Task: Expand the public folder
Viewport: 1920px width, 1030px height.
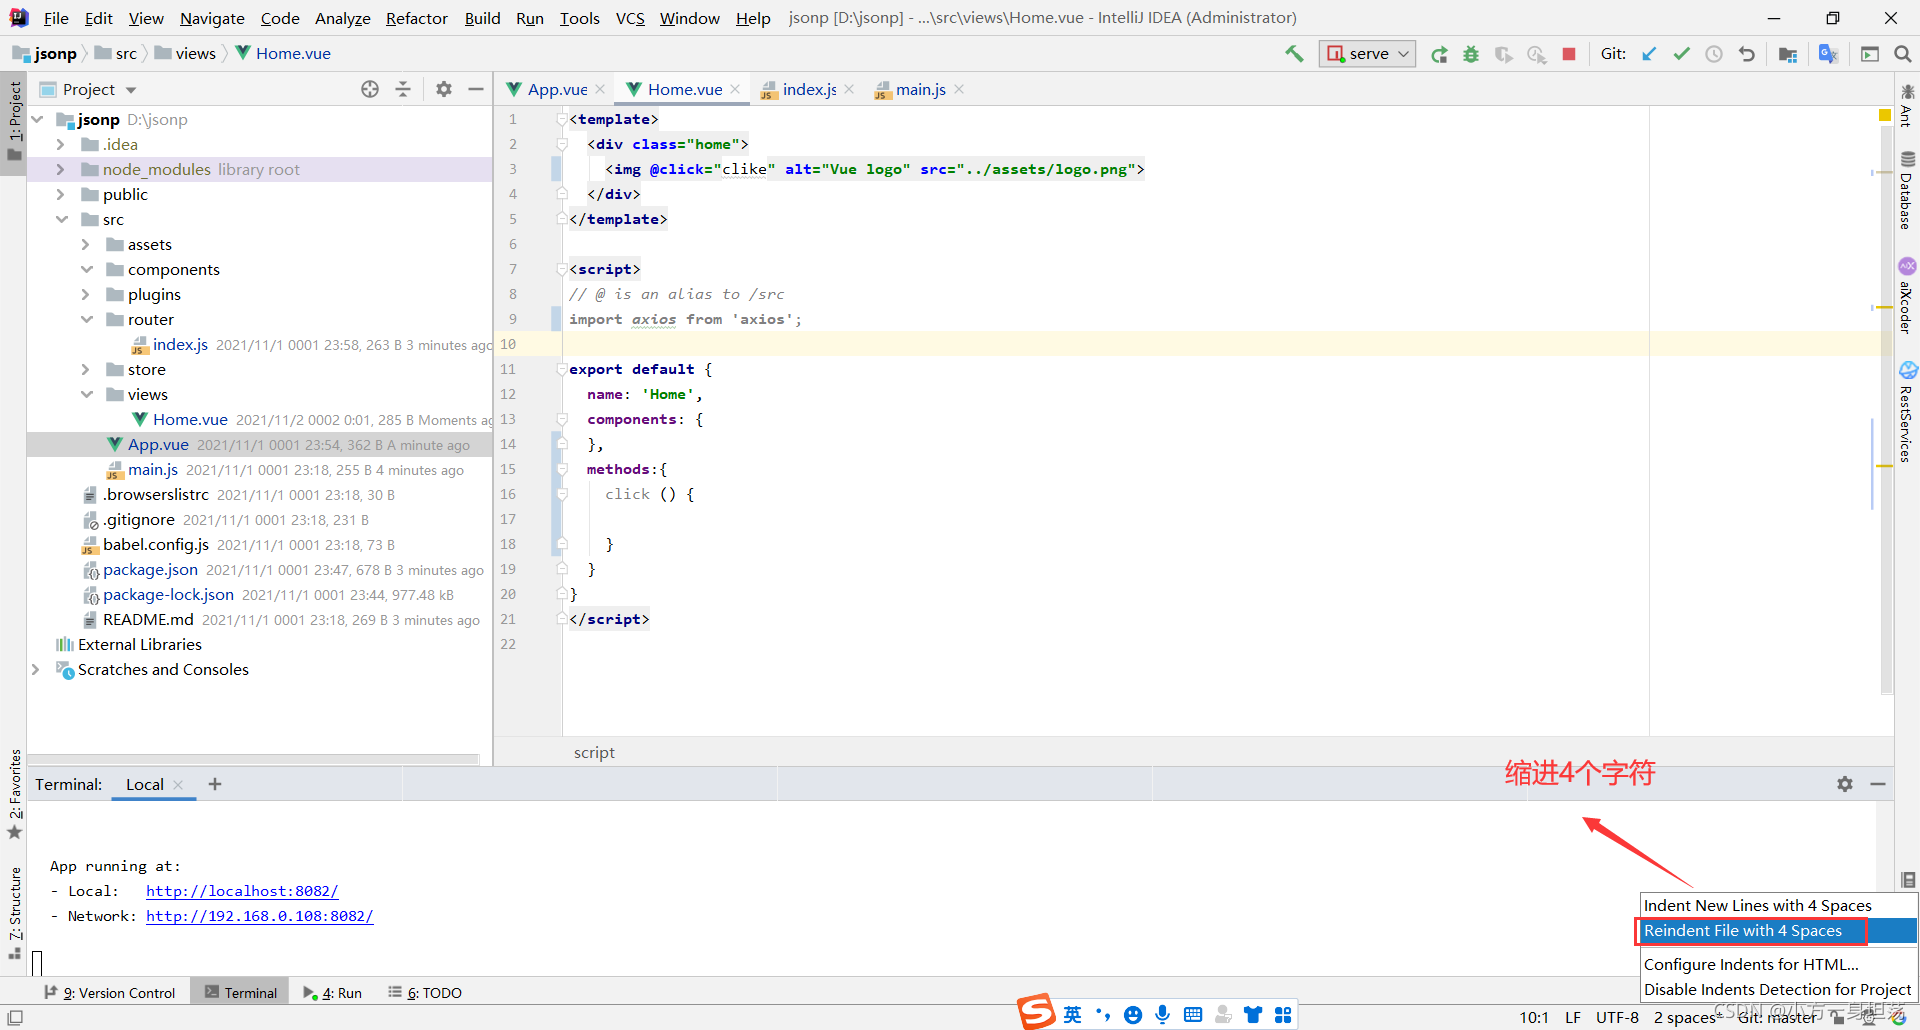Action: [x=61, y=194]
